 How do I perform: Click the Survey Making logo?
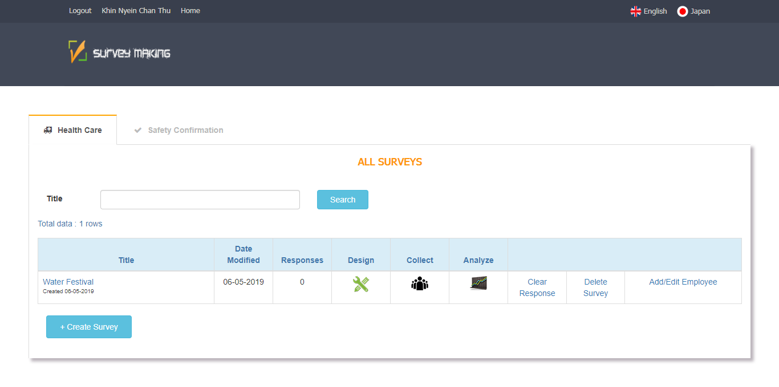(x=119, y=52)
